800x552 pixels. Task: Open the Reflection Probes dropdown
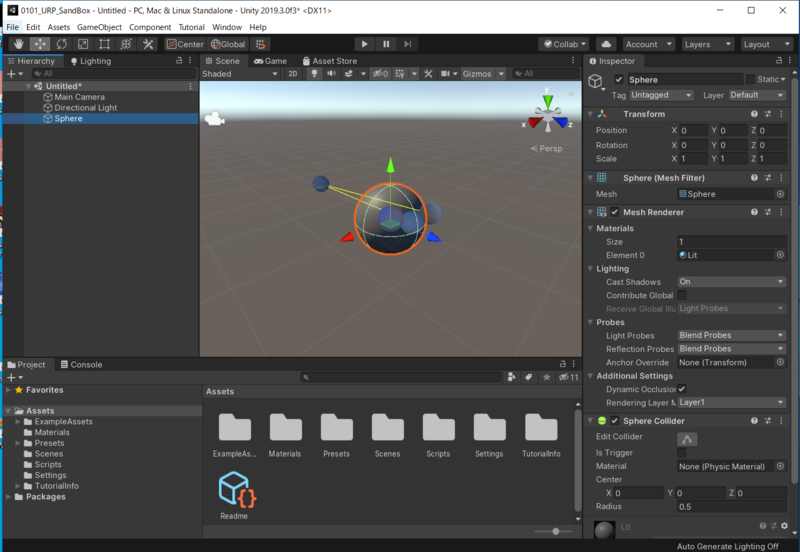click(x=731, y=348)
